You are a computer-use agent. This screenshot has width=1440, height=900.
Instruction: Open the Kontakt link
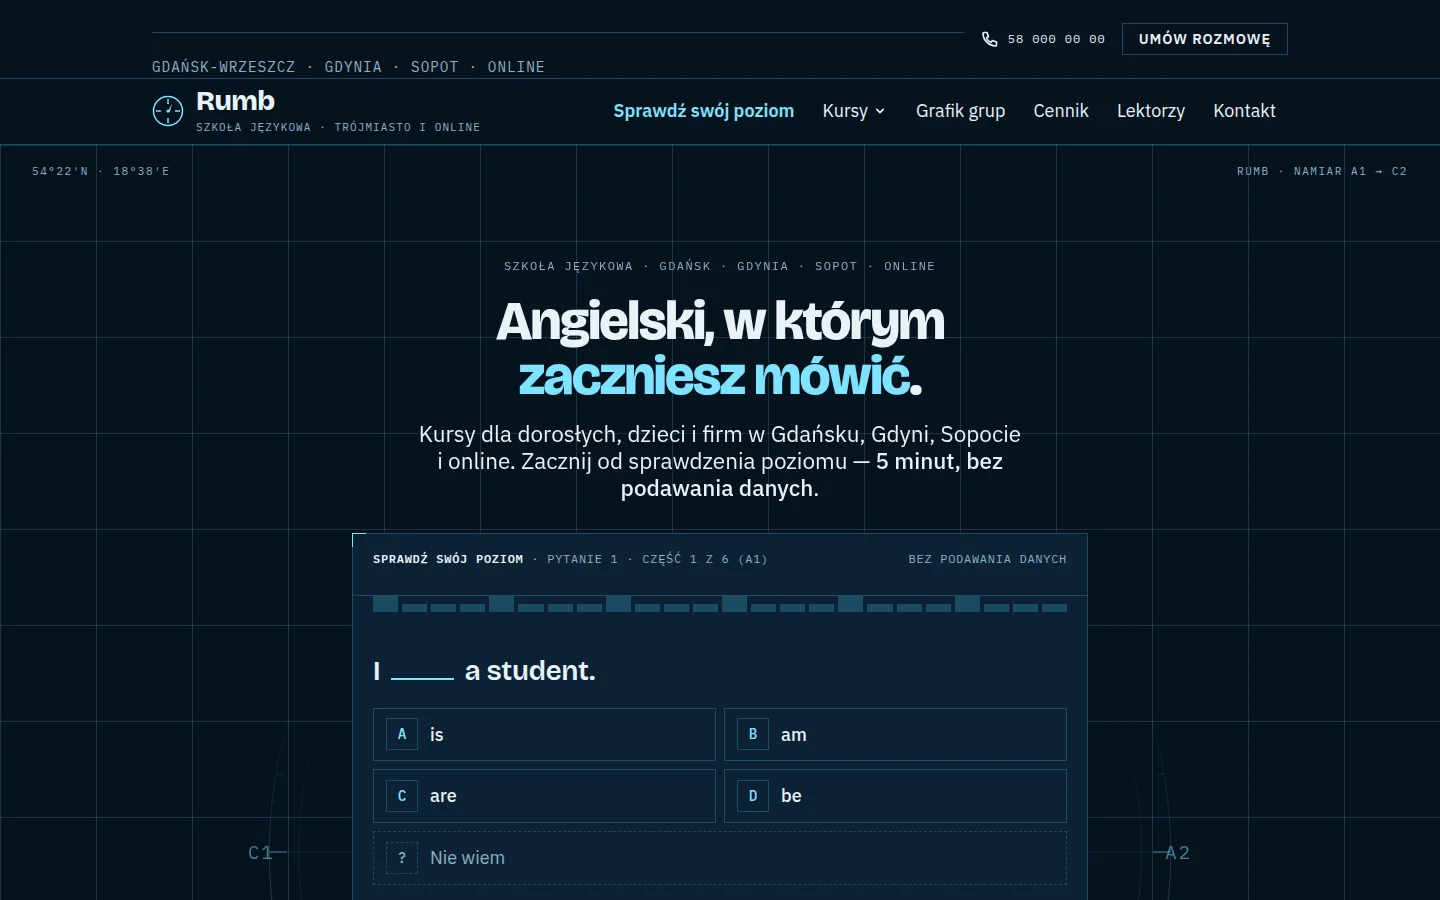1244,111
